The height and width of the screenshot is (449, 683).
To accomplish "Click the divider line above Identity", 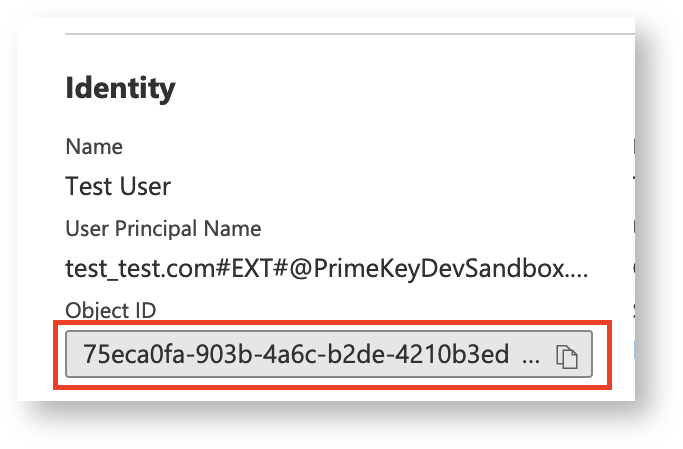I will (x=350, y=34).
